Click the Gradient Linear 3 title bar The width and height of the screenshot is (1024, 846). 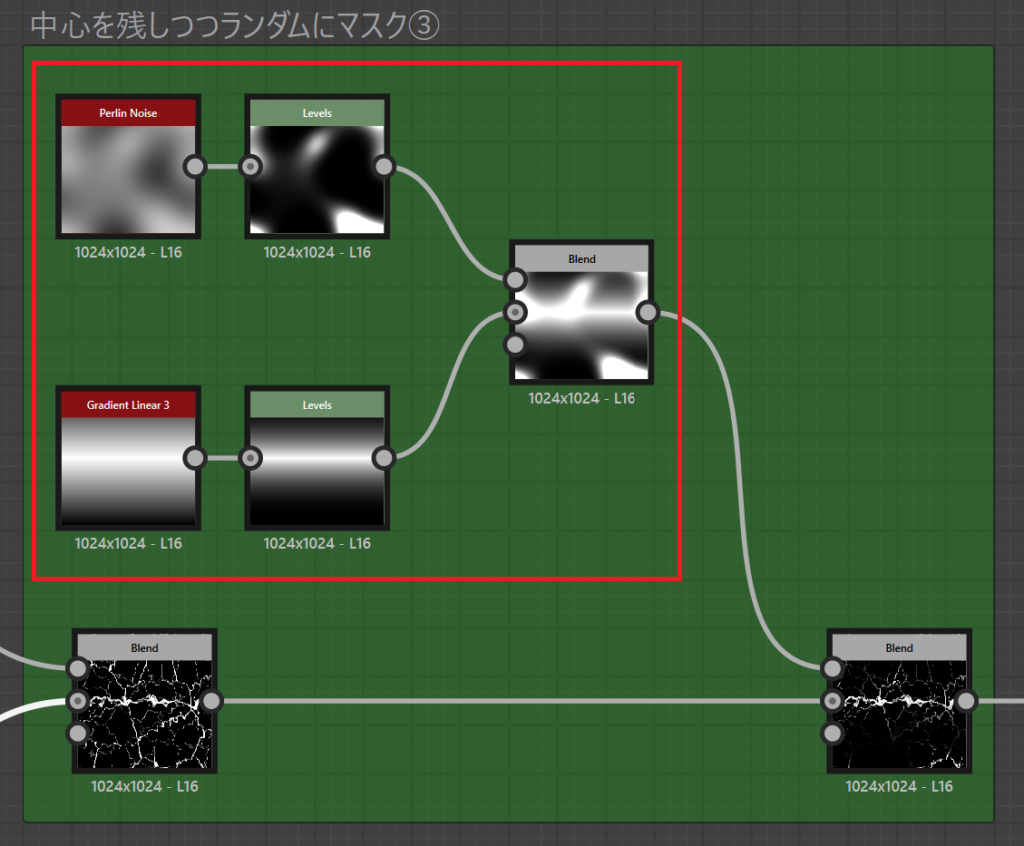click(127, 405)
